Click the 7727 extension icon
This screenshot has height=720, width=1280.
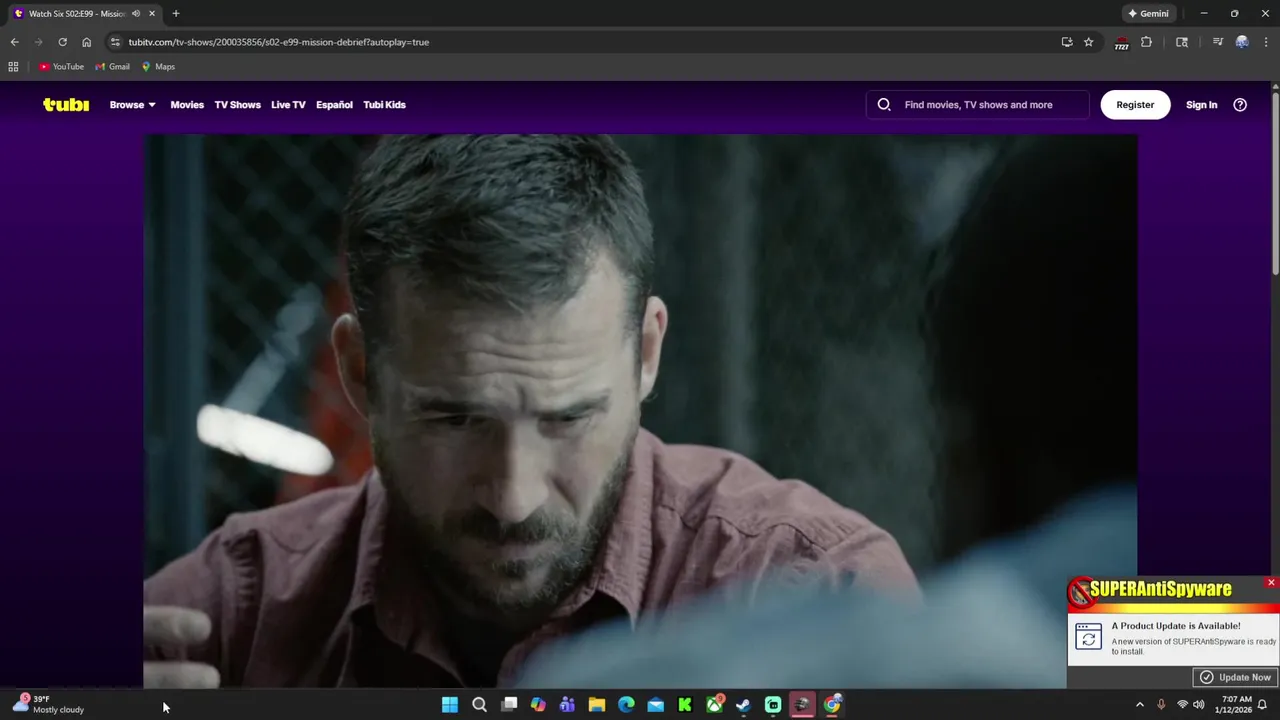[1122, 43]
